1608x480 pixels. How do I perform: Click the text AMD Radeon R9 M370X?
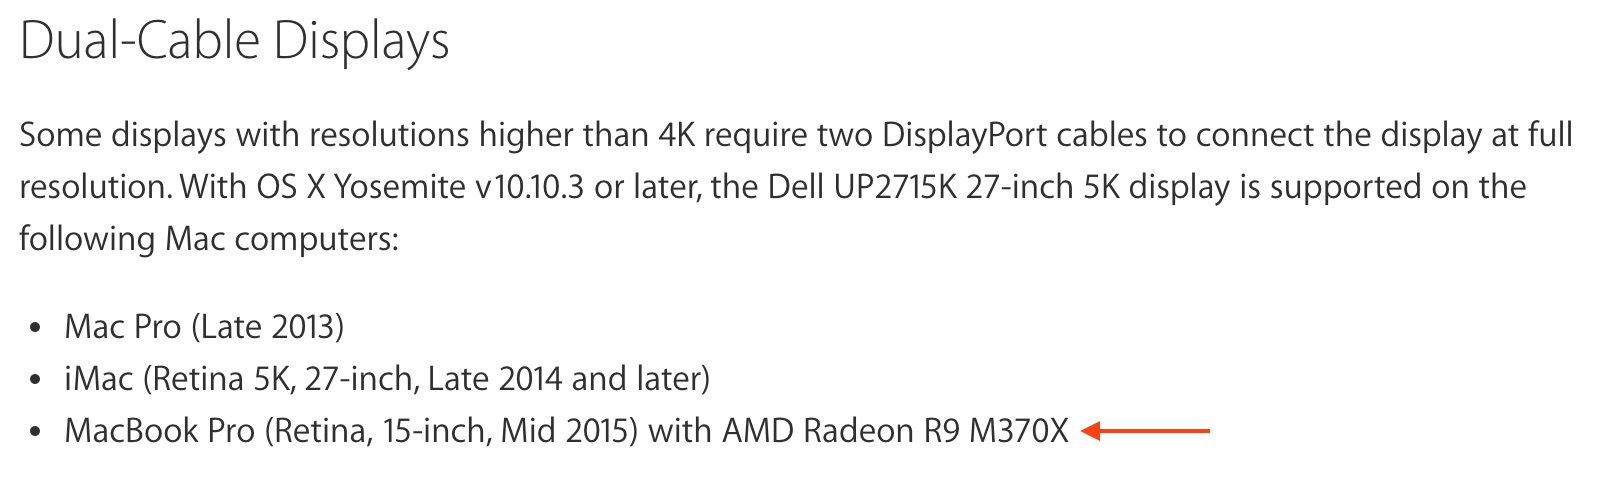[x=895, y=431]
